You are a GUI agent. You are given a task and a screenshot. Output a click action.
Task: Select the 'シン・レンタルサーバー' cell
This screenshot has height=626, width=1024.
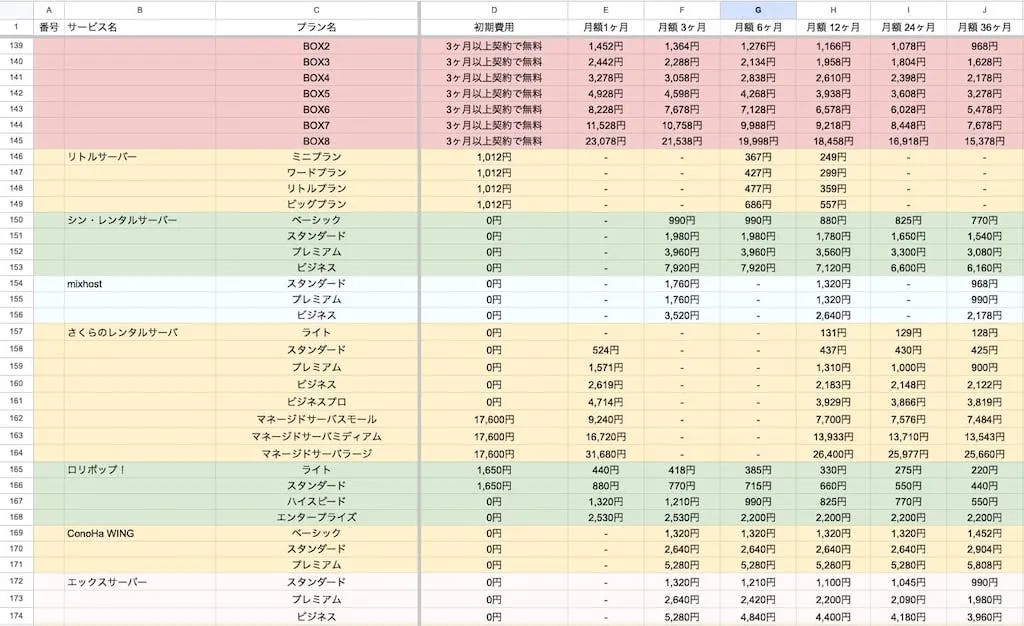coord(140,220)
